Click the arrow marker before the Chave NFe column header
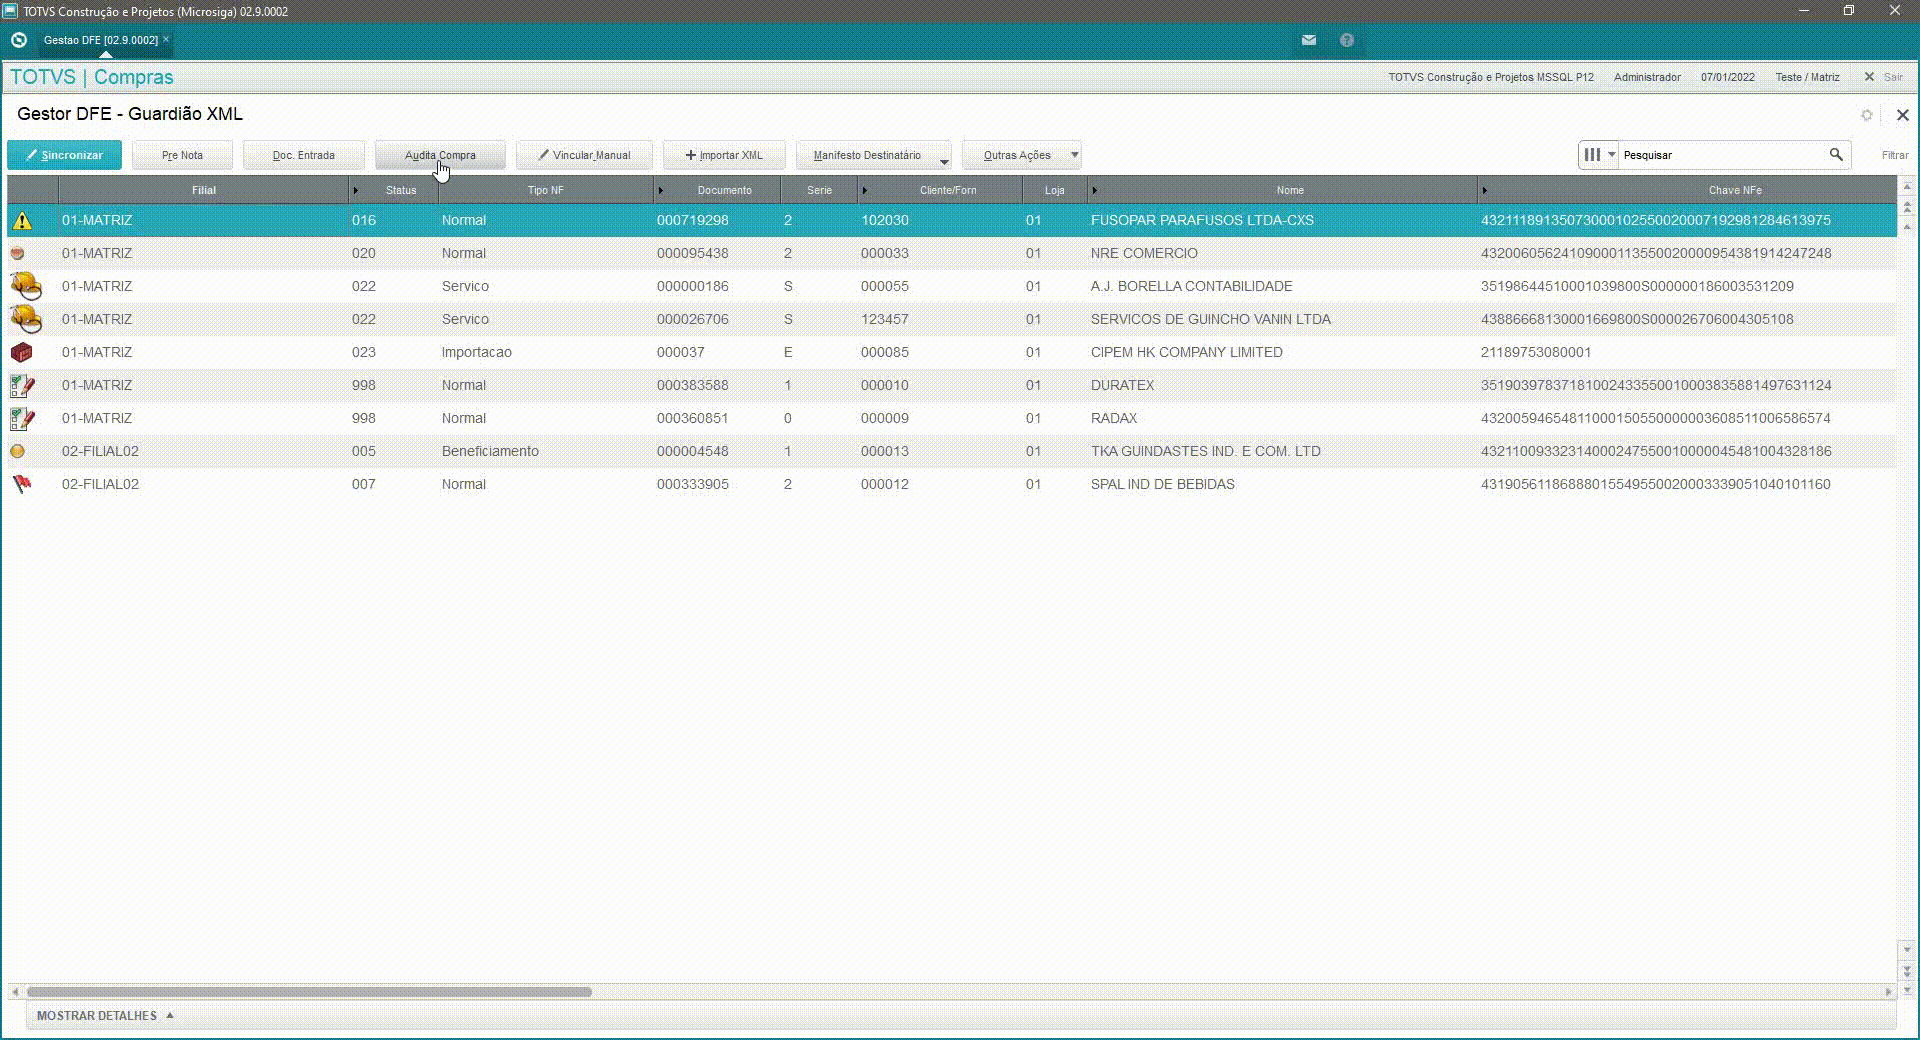1920x1040 pixels. click(x=1484, y=190)
